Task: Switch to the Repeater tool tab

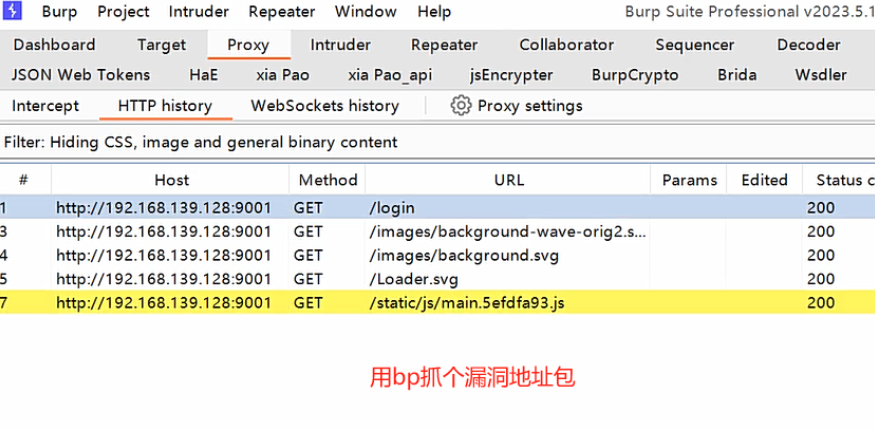Action: coord(444,45)
